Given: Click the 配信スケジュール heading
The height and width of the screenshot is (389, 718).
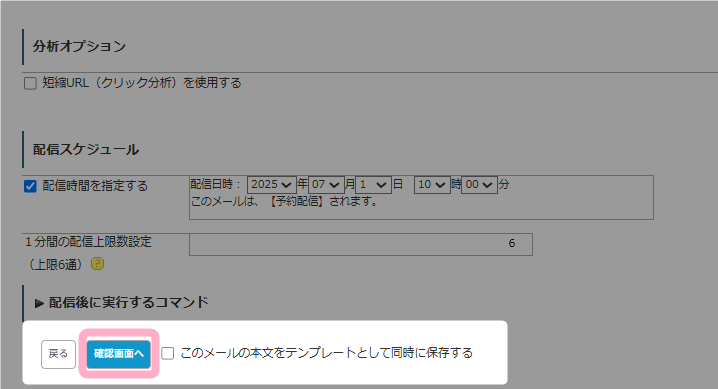Looking at the screenshot, I should [86, 150].
